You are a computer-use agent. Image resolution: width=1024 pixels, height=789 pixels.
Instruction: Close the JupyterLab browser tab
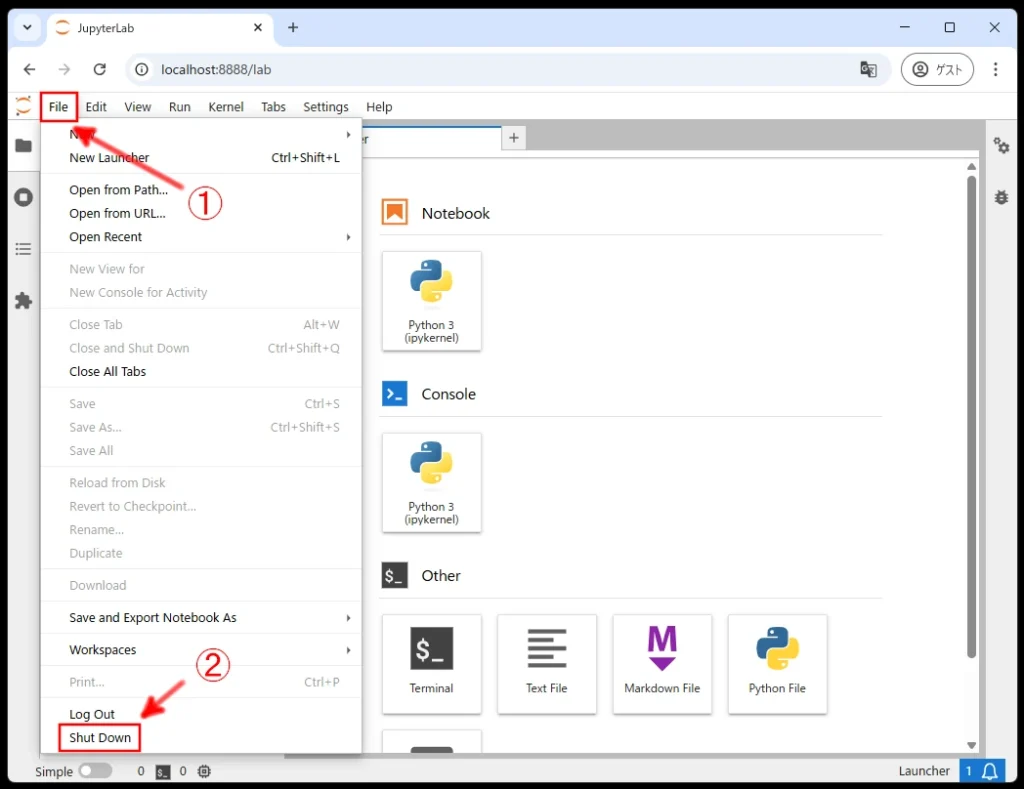pos(258,27)
